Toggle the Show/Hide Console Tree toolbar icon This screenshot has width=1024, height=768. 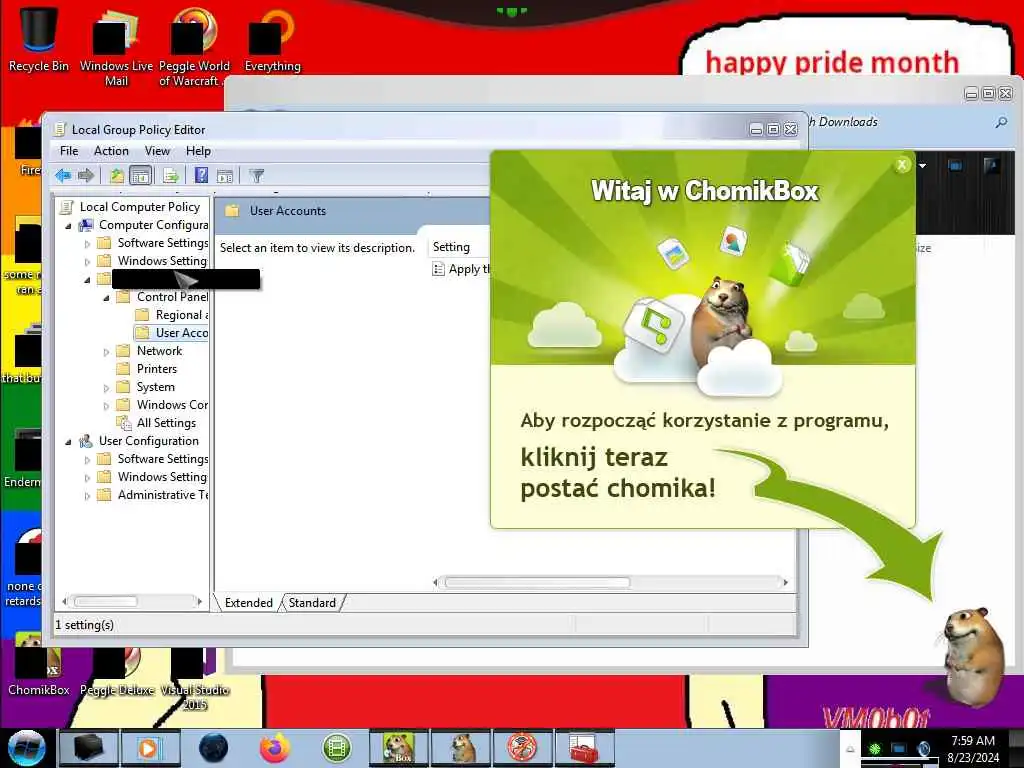pyautogui.click(x=140, y=175)
